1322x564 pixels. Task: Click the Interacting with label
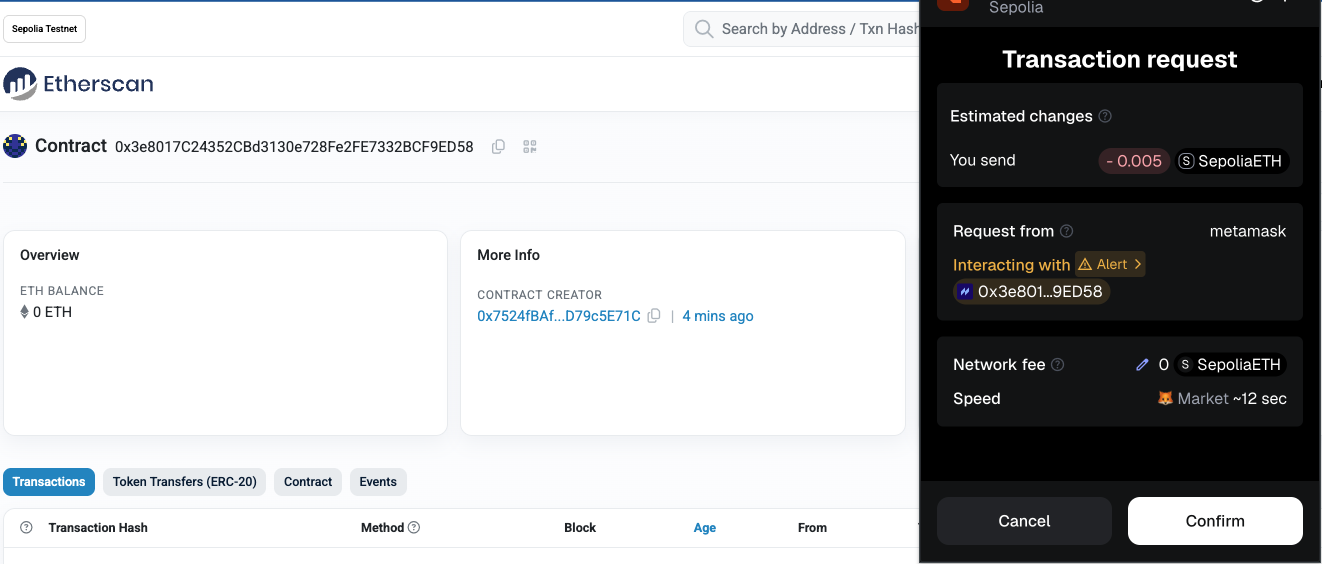pyautogui.click(x=1012, y=265)
